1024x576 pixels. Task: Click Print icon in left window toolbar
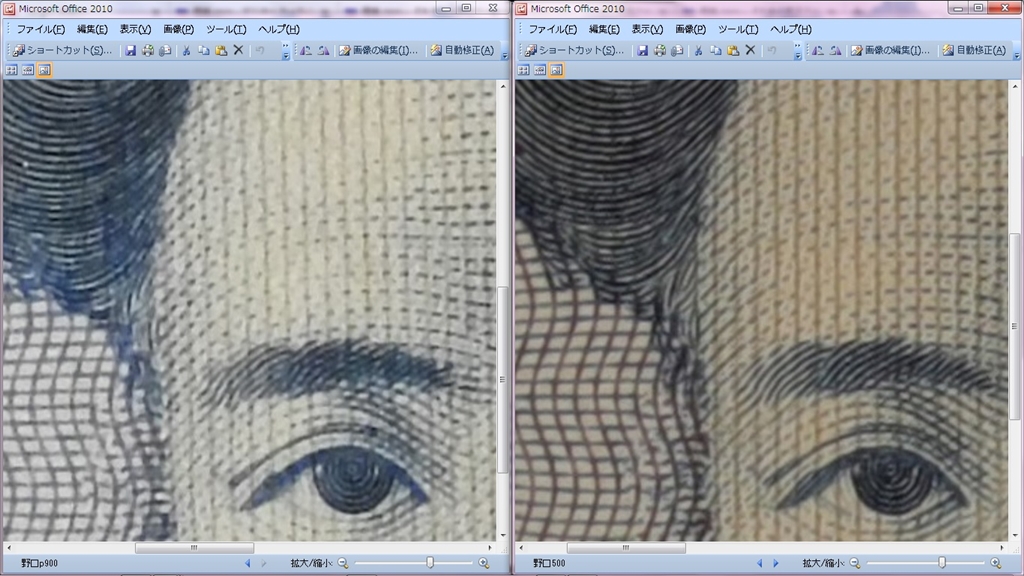click(x=148, y=50)
